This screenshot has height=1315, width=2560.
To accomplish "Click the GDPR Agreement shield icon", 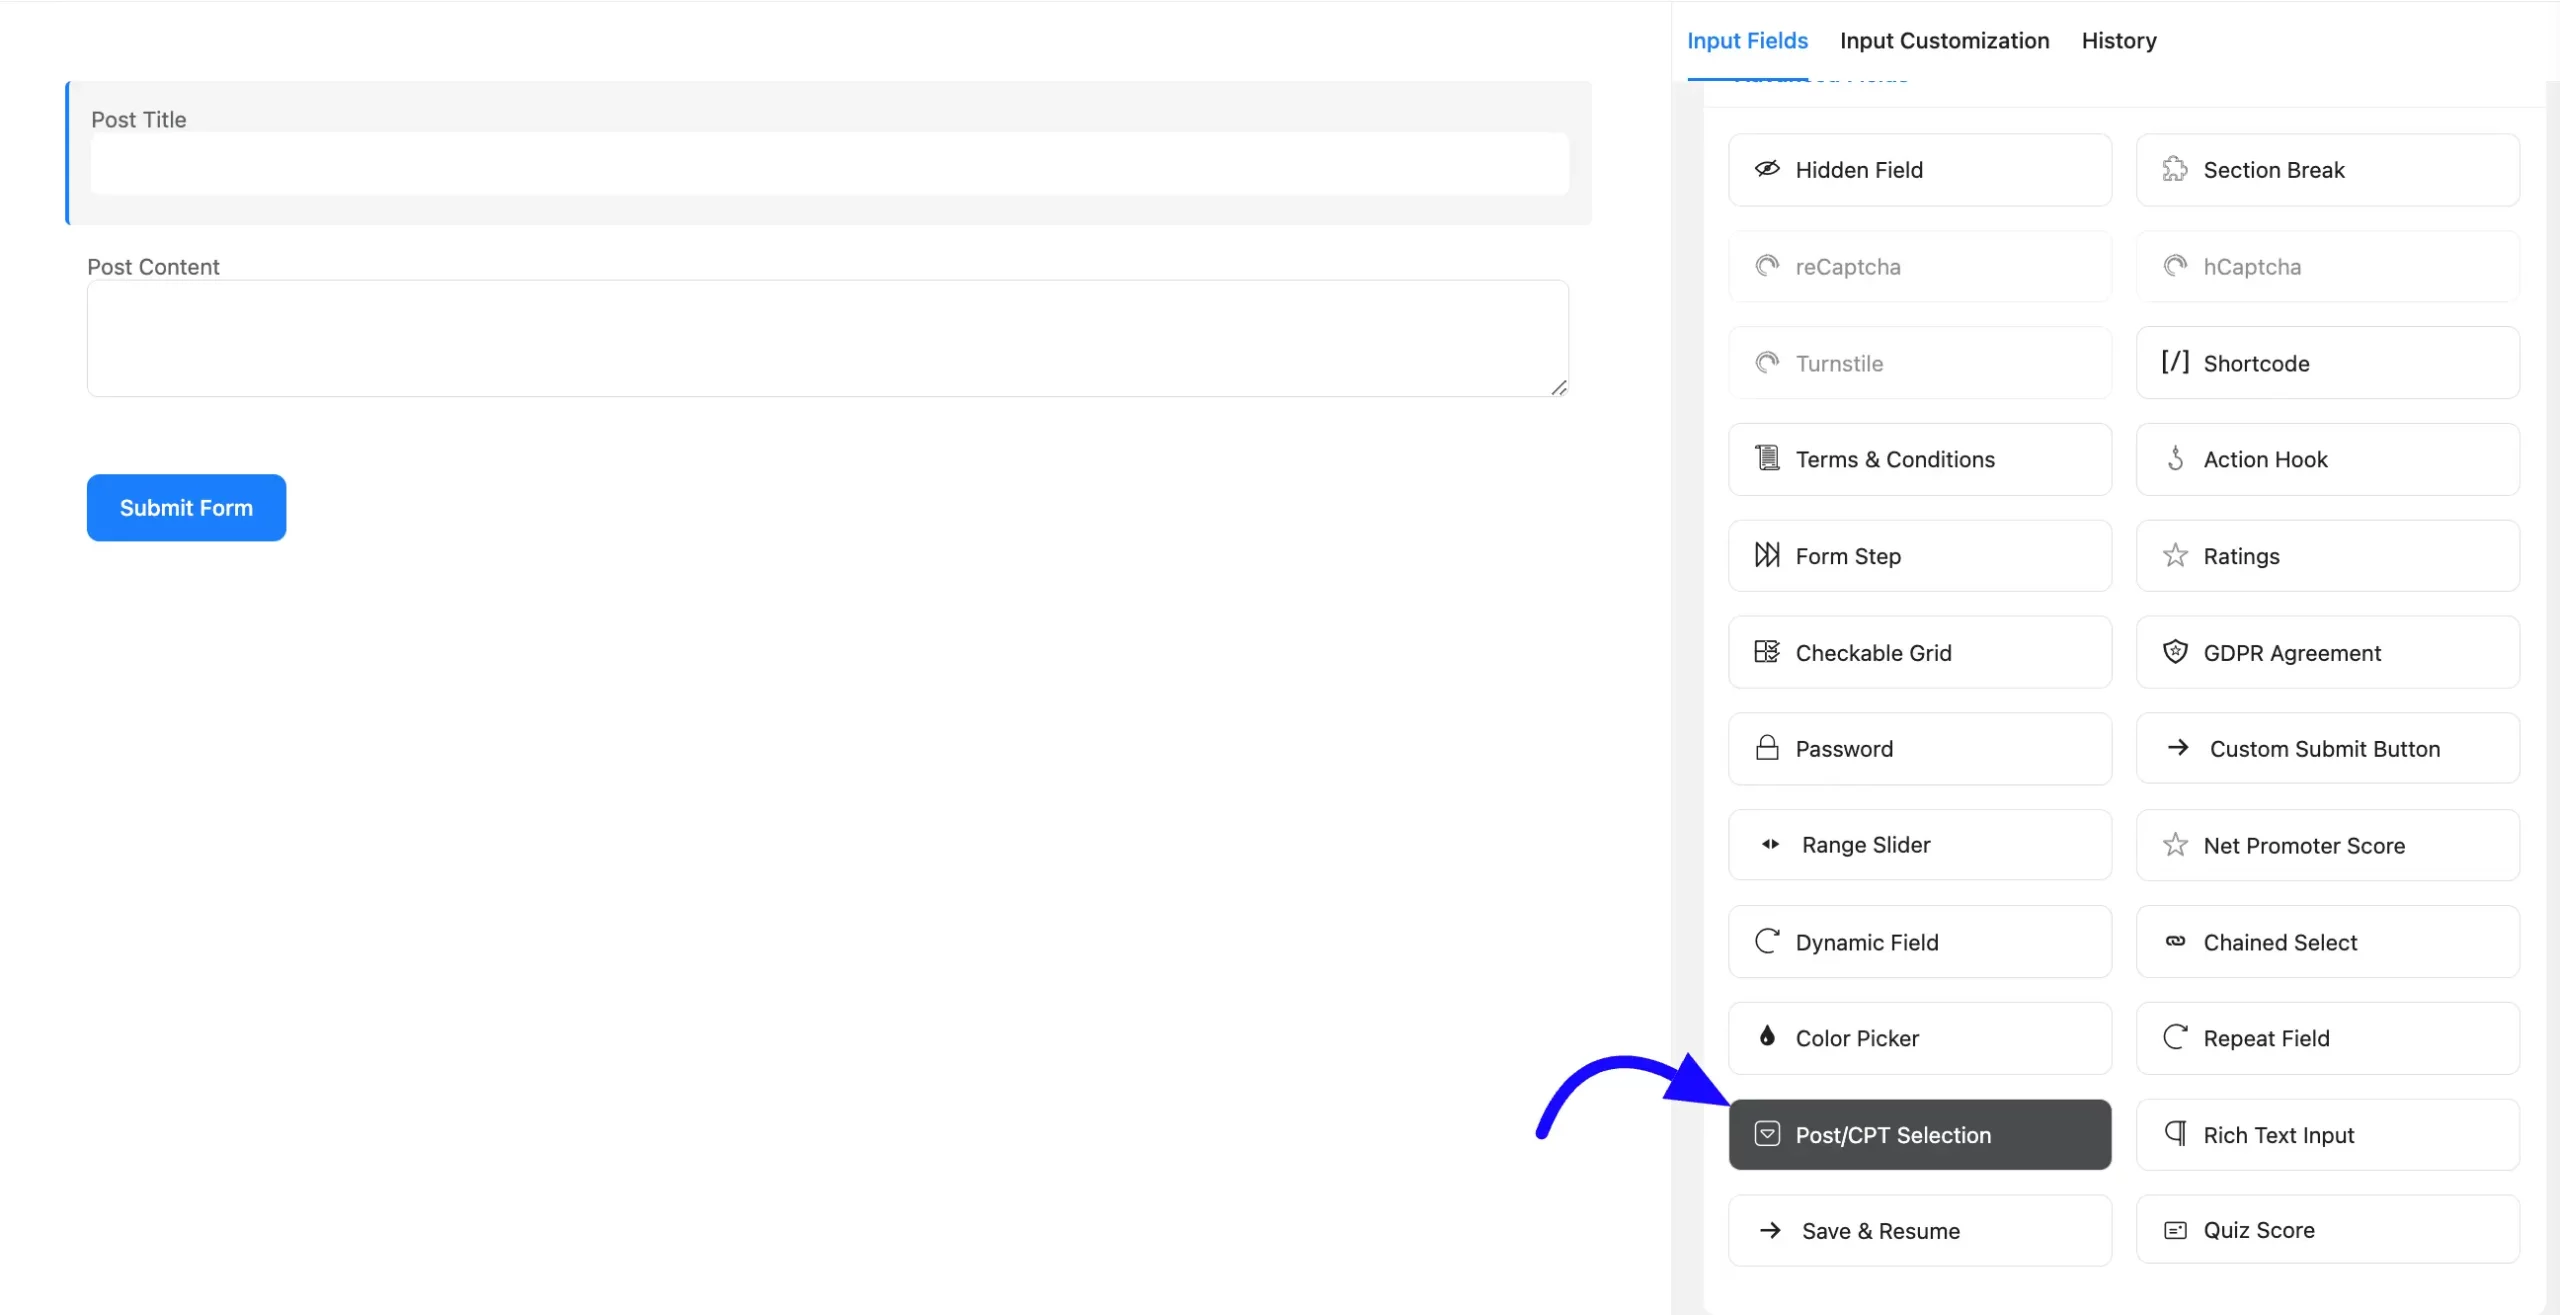I will tap(2175, 652).
